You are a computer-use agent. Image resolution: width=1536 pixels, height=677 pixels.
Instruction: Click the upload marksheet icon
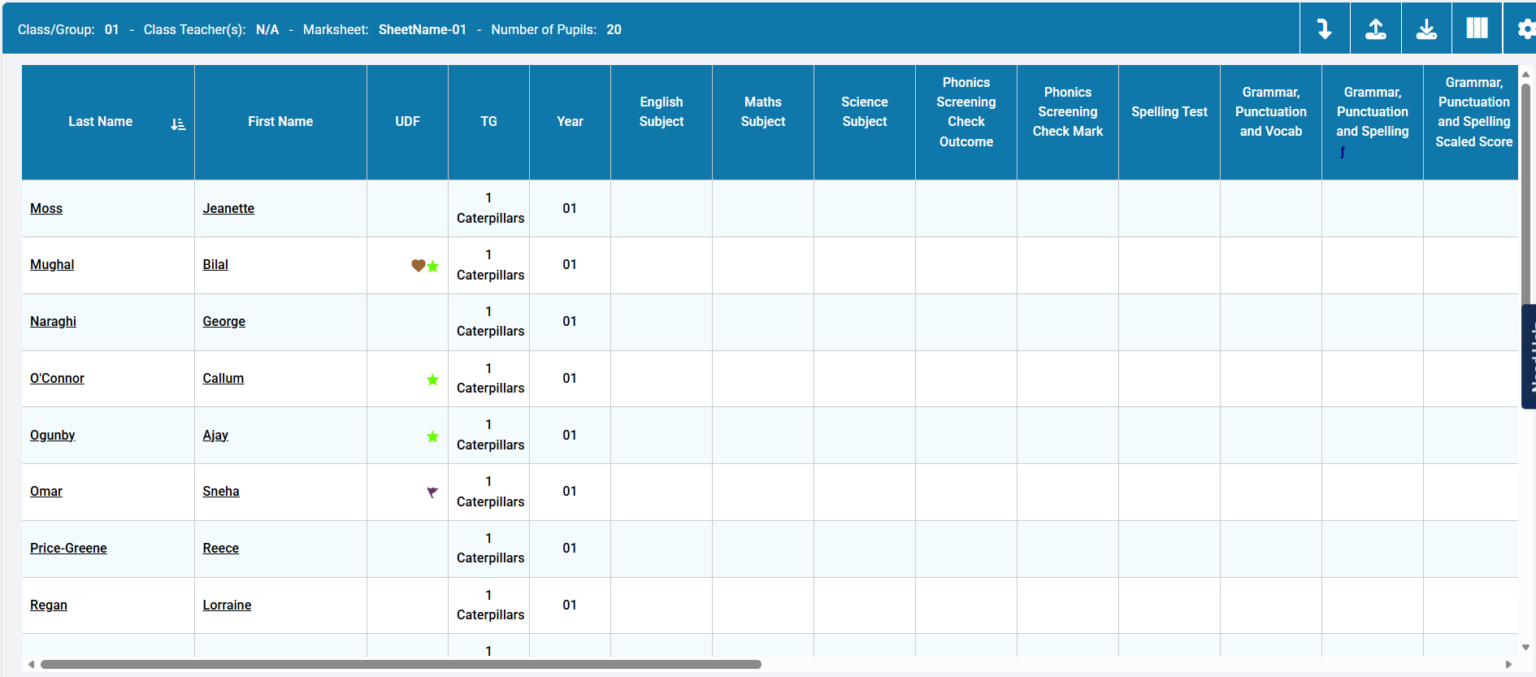tap(1376, 29)
